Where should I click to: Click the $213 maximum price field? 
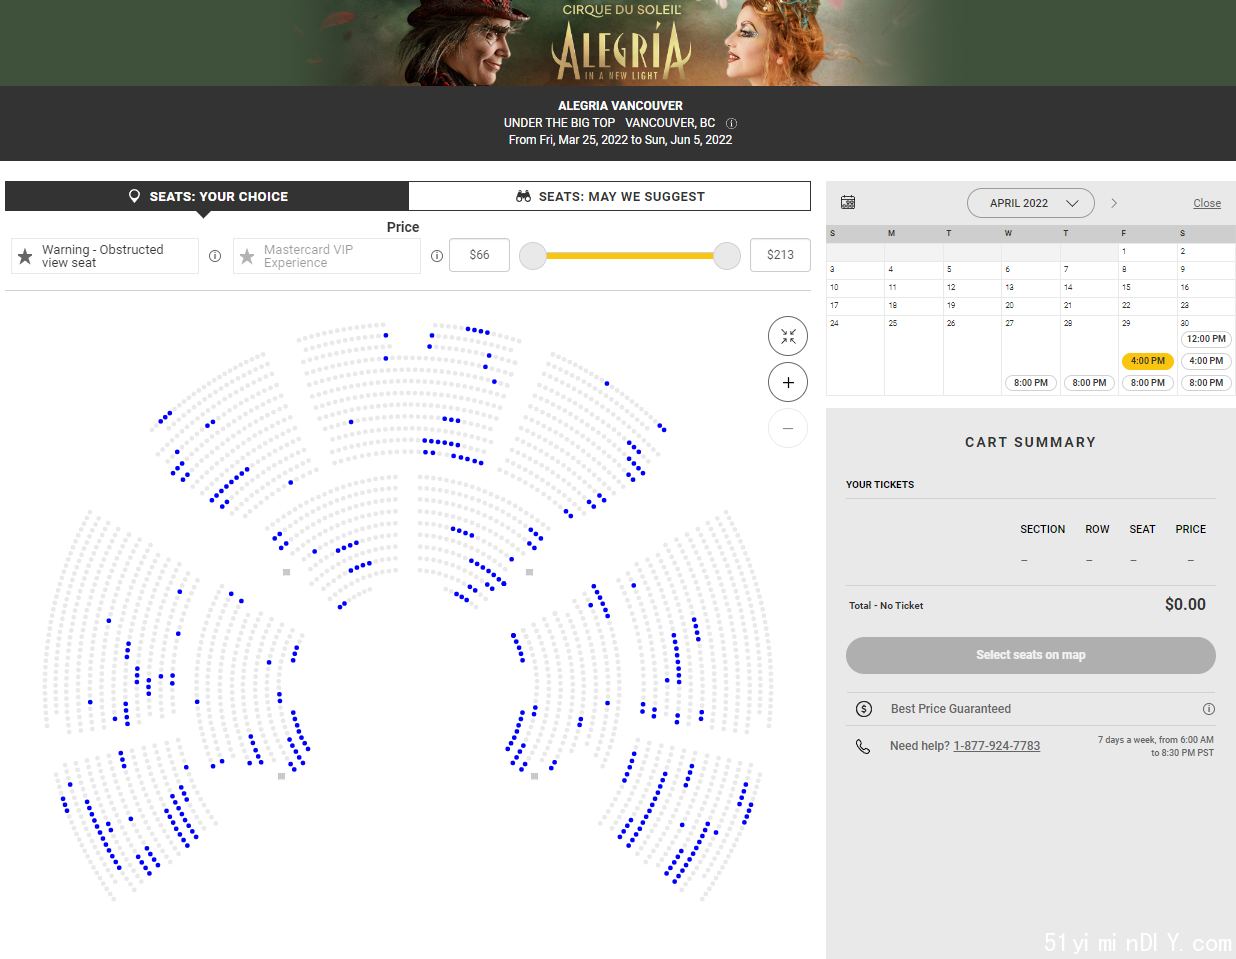click(x=780, y=255)
